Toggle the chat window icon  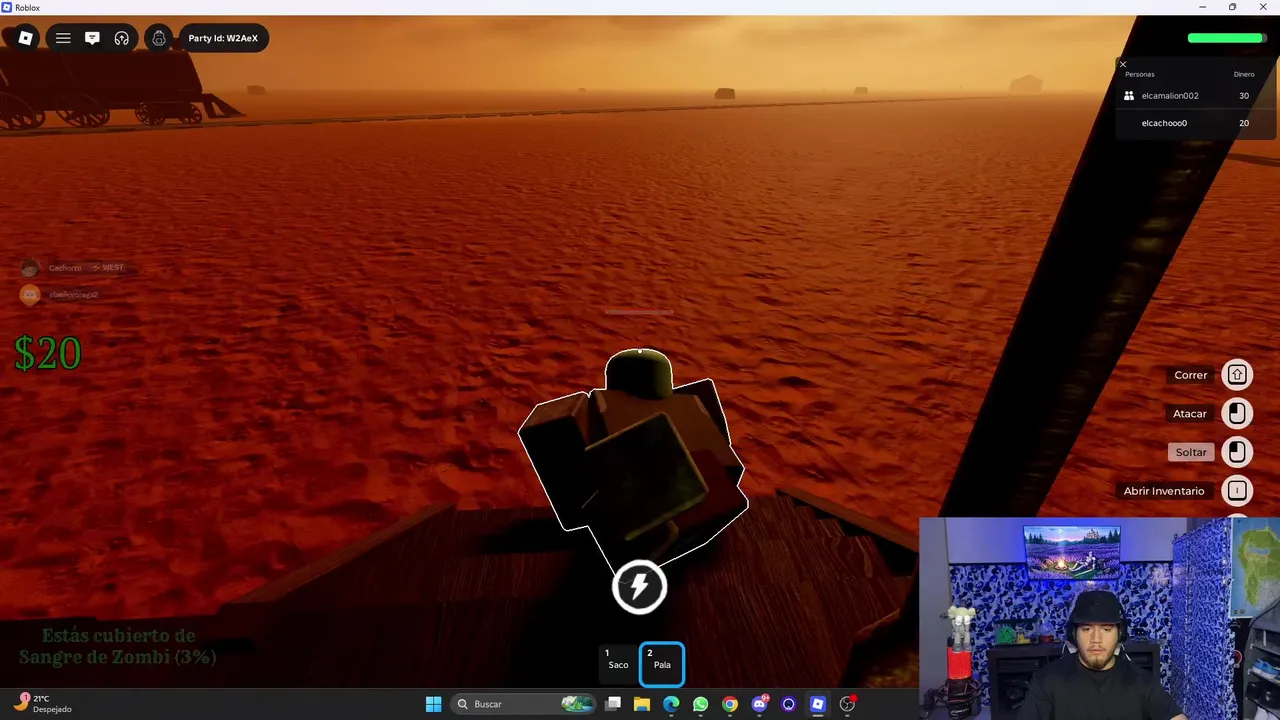[92, 38]
